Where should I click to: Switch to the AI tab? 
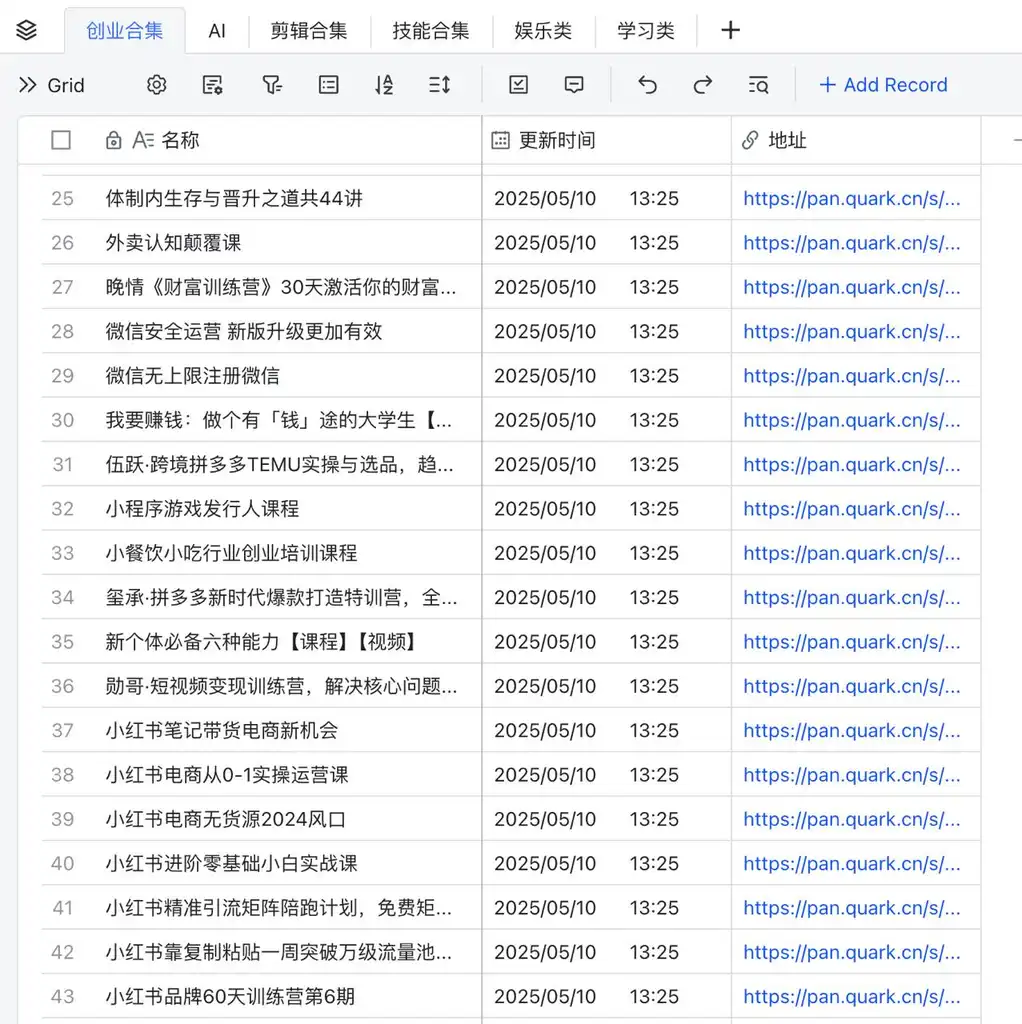click(217, 31)
